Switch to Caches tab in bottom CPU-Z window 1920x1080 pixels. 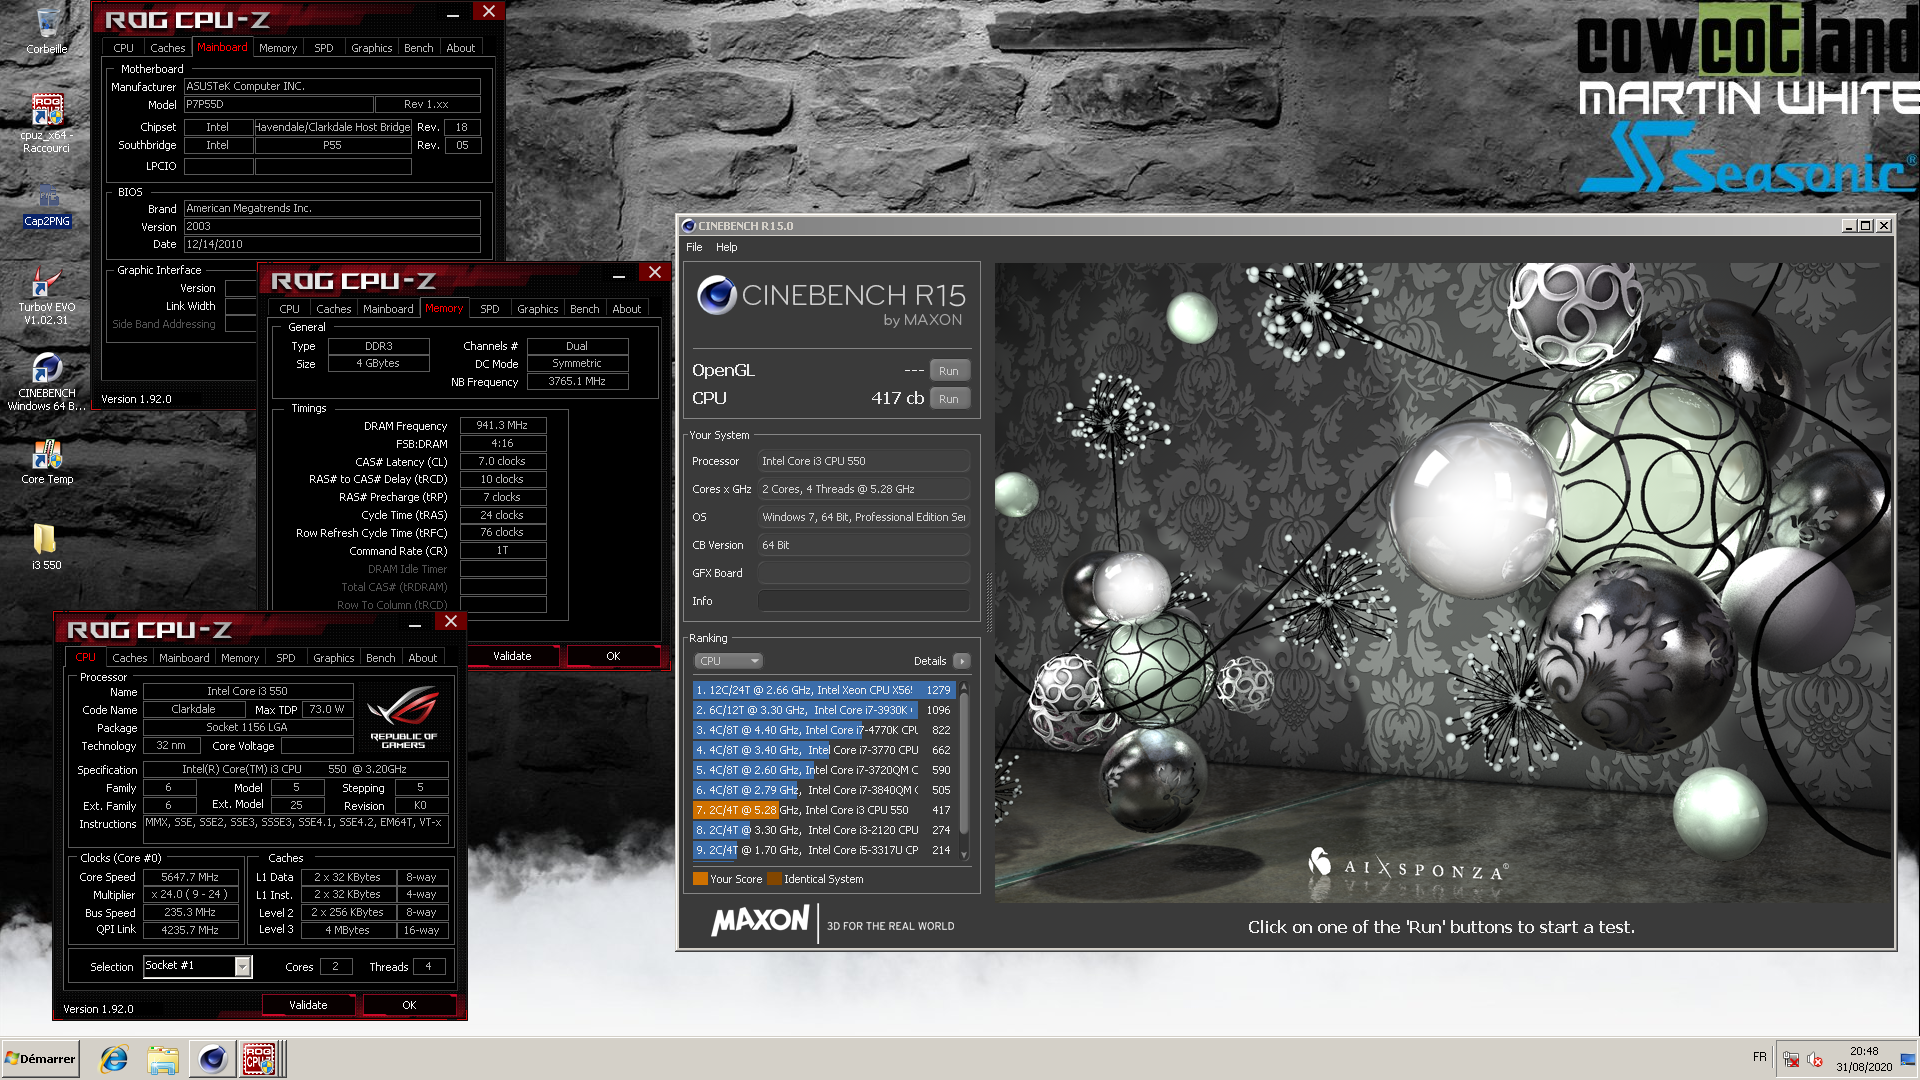pyautogui.click(x=130, y=658)
